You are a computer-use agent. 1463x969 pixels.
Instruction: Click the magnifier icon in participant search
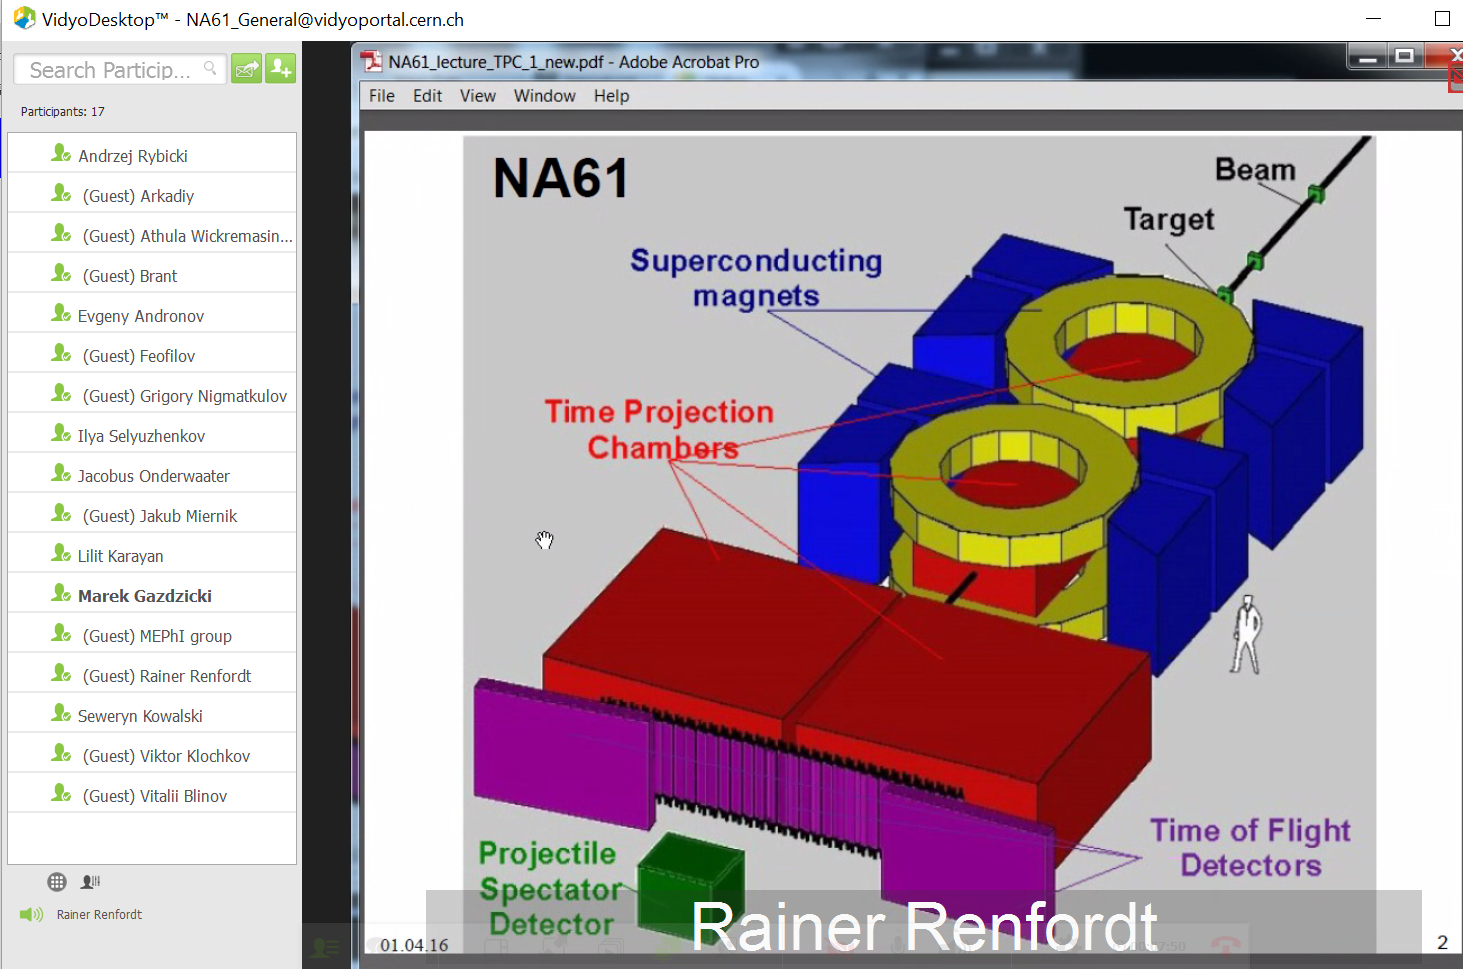coord(210,68)
